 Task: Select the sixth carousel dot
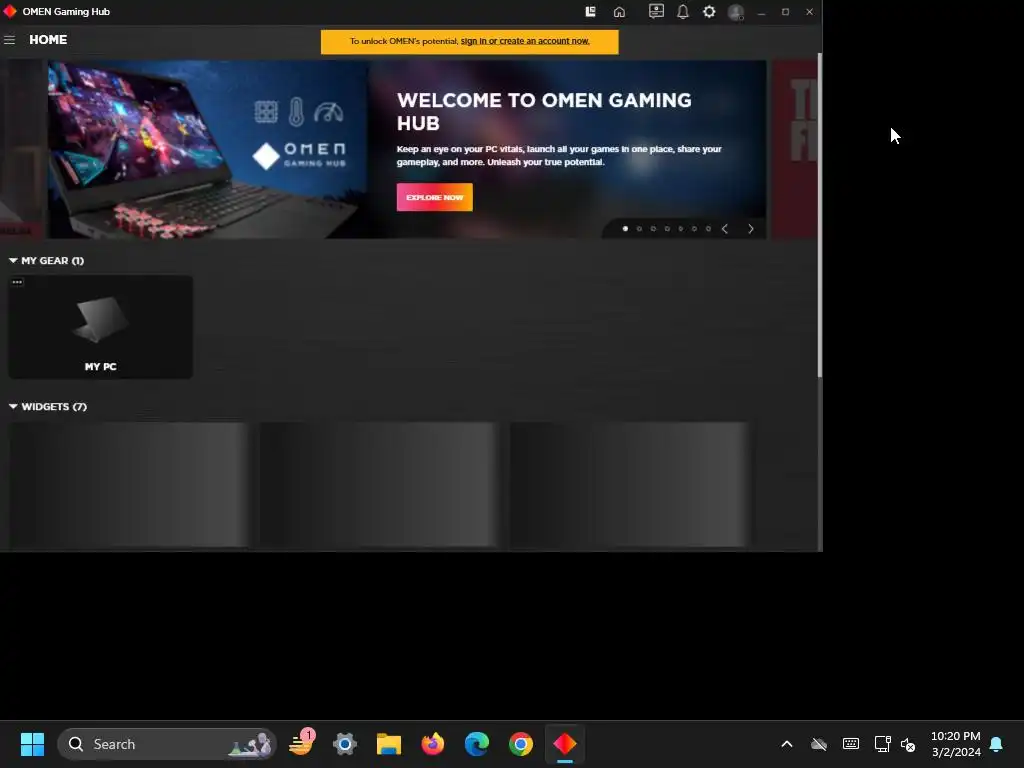[x=694, y=229]
